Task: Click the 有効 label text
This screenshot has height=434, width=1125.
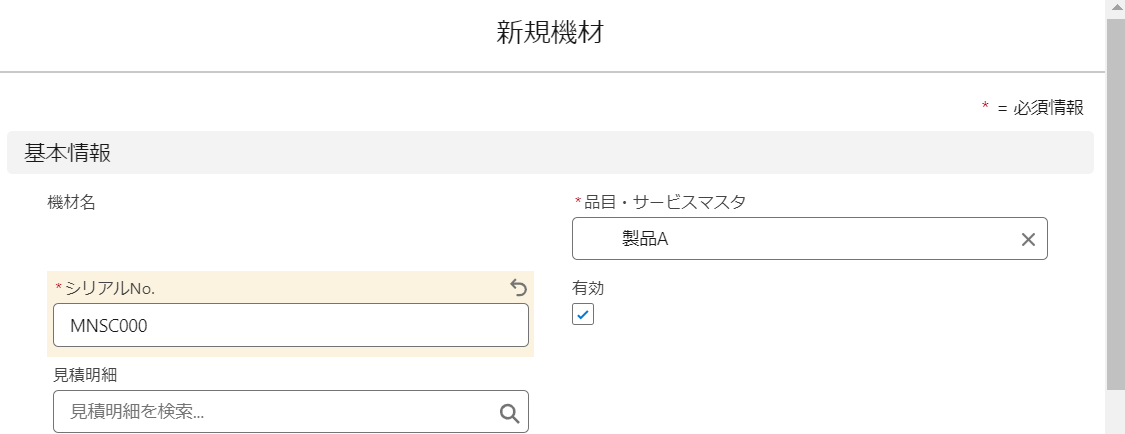Action: click(588, 288)
